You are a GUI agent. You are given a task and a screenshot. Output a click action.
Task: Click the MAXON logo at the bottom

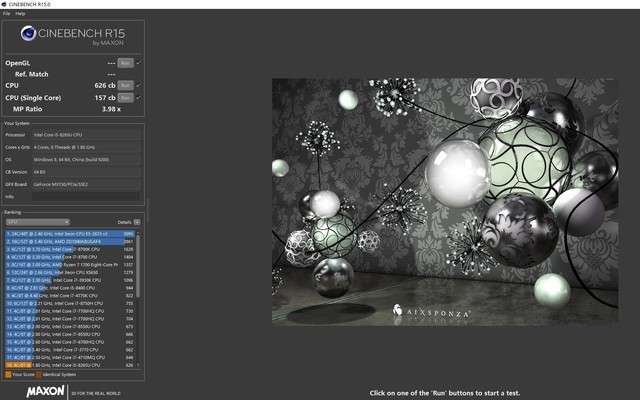coord(45,391)
